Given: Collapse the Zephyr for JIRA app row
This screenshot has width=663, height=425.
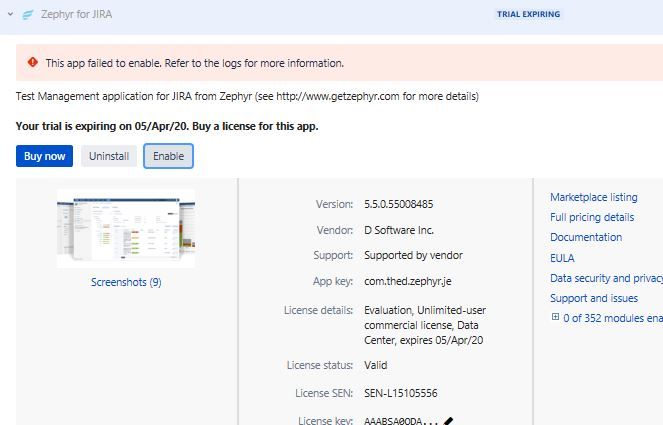Looking at the screenshot, I should tap(11, 14).
